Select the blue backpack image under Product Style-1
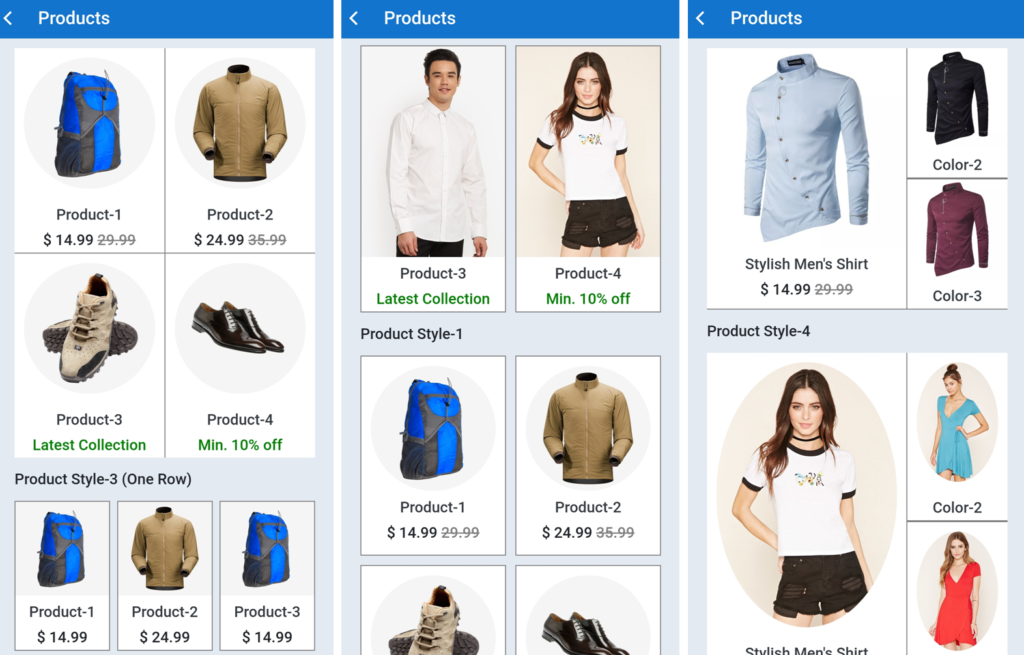The height and width of the screenshot is (655, 1024). [x=433, y=428]
